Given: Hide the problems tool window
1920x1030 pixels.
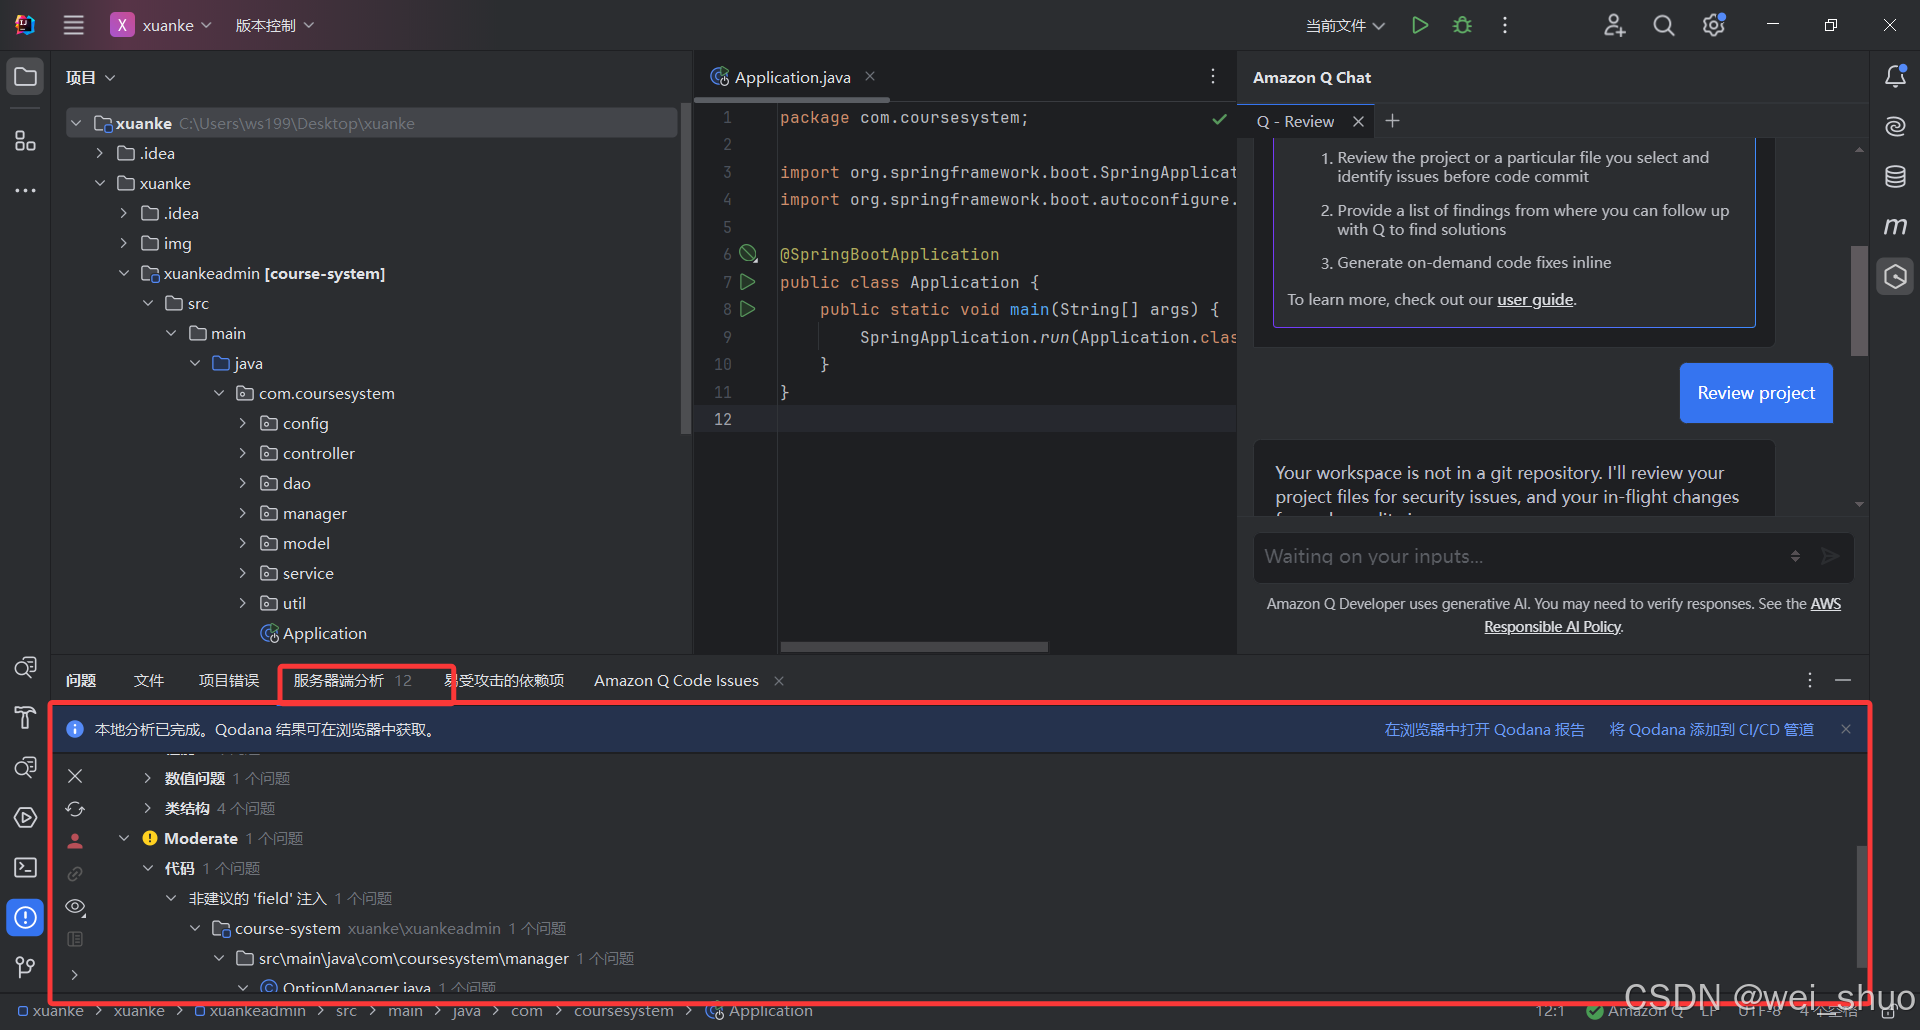Looking at the screenshot, I should point(1843,680).
